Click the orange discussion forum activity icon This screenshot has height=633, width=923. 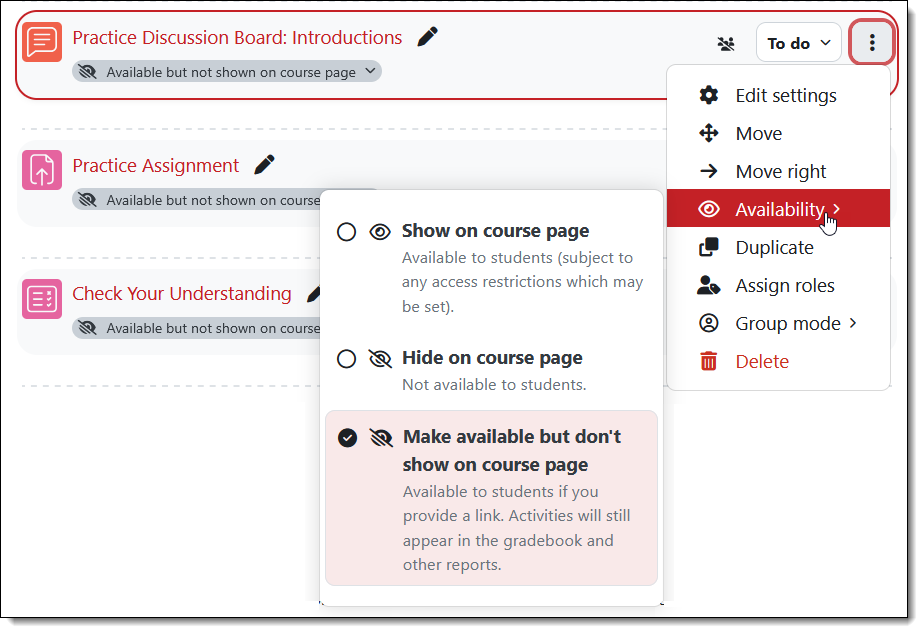[x=42, y=42]
